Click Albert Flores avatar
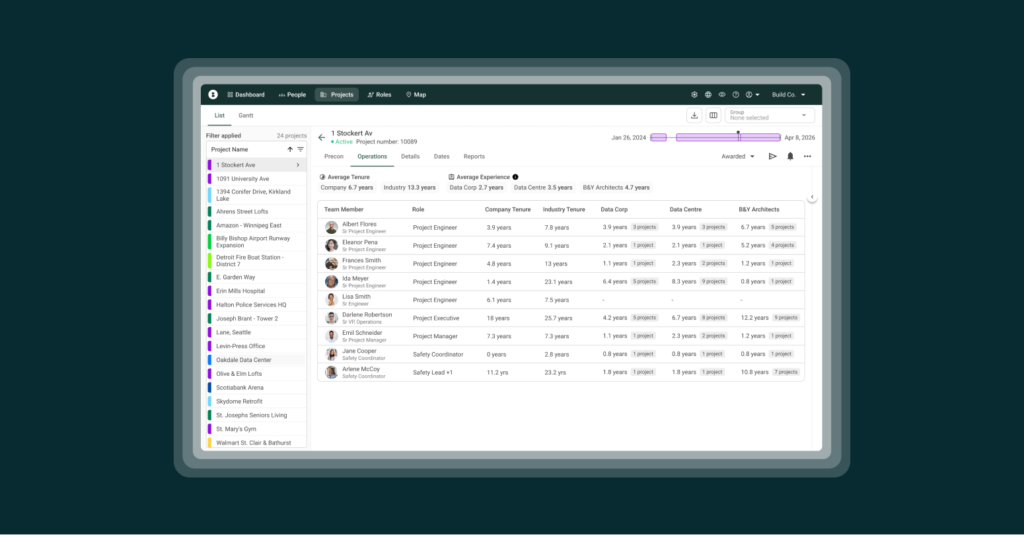Viewport: 1024px width, 535px height. [x=332, y=227]
